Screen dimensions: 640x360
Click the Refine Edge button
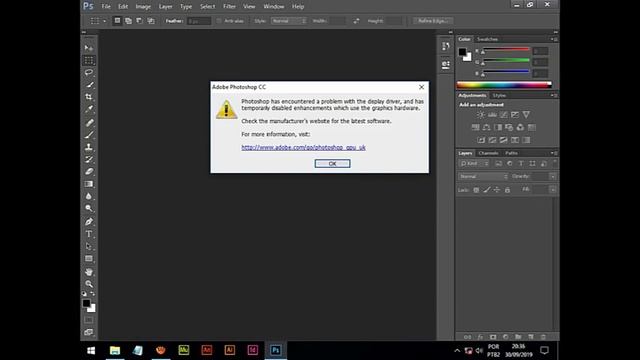pos(433,21)
